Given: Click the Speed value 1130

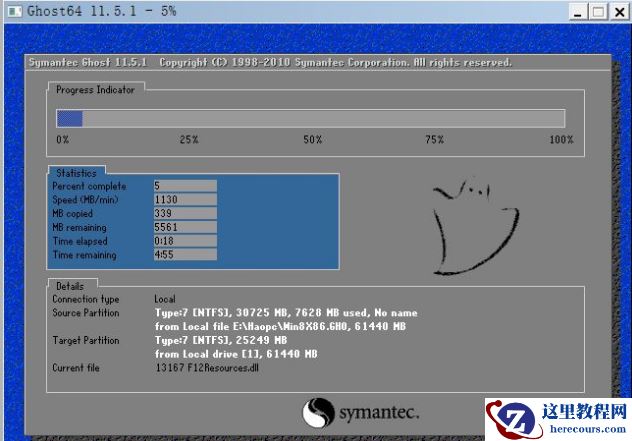Looking at the screenshot, I should [185, 200].
